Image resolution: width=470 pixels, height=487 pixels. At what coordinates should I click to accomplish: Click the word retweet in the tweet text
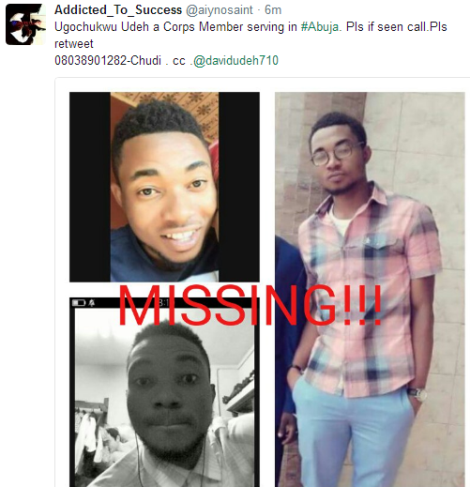click(x=74, y=44)
